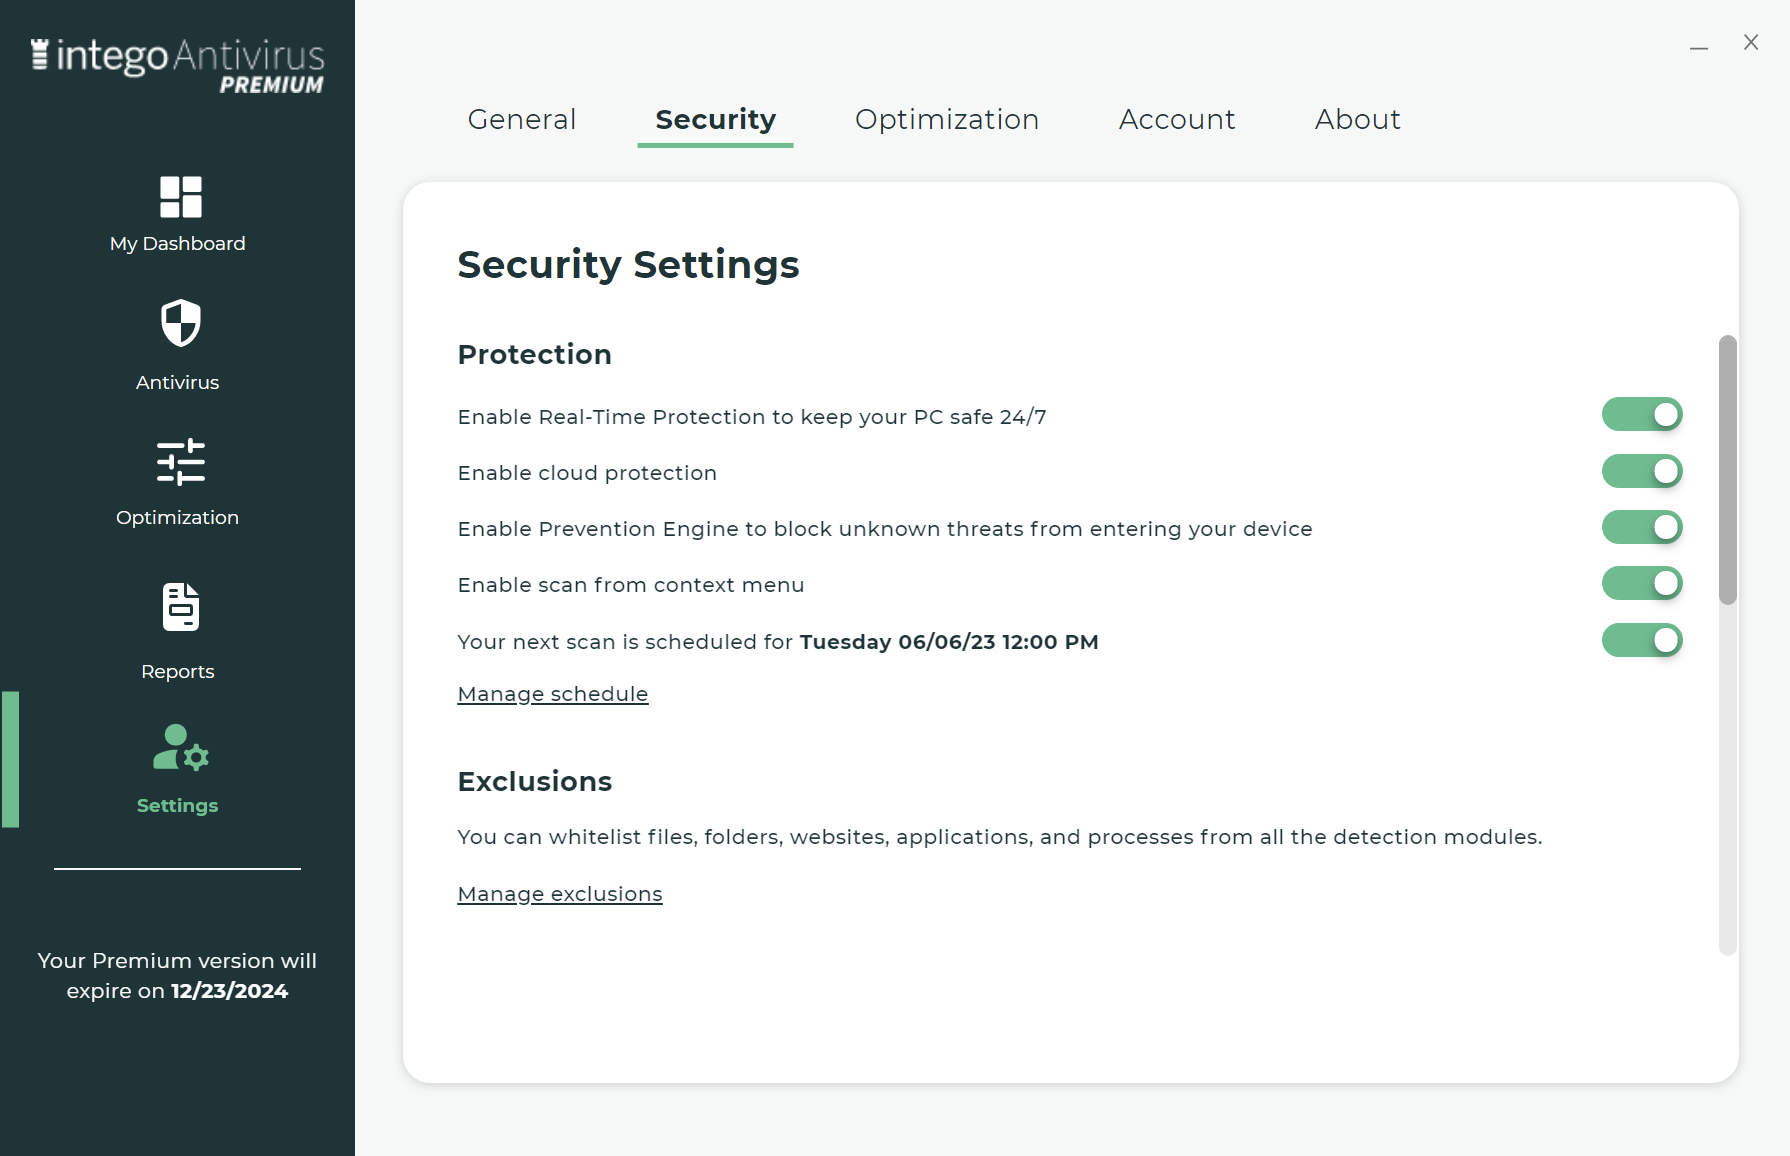Click the Protection section heading

pyautogui.click(x=534, y=354)
